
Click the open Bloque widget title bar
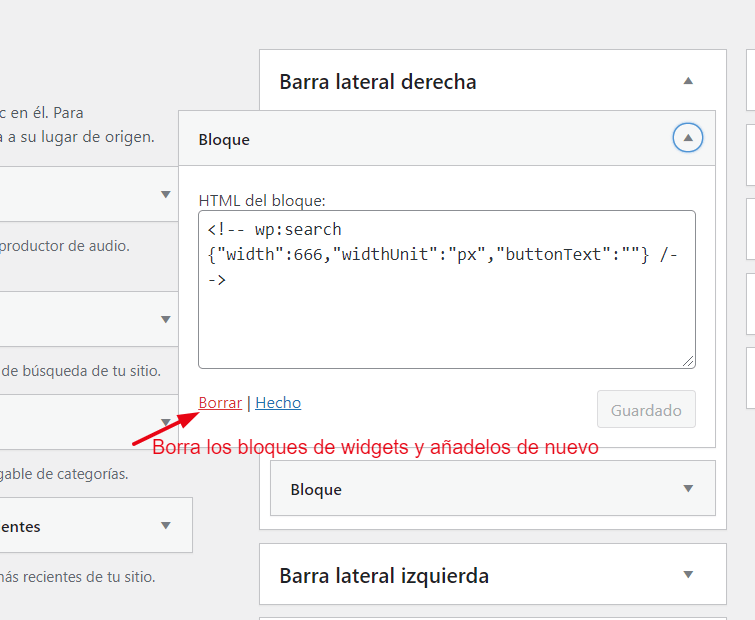[x=447, y=139]
